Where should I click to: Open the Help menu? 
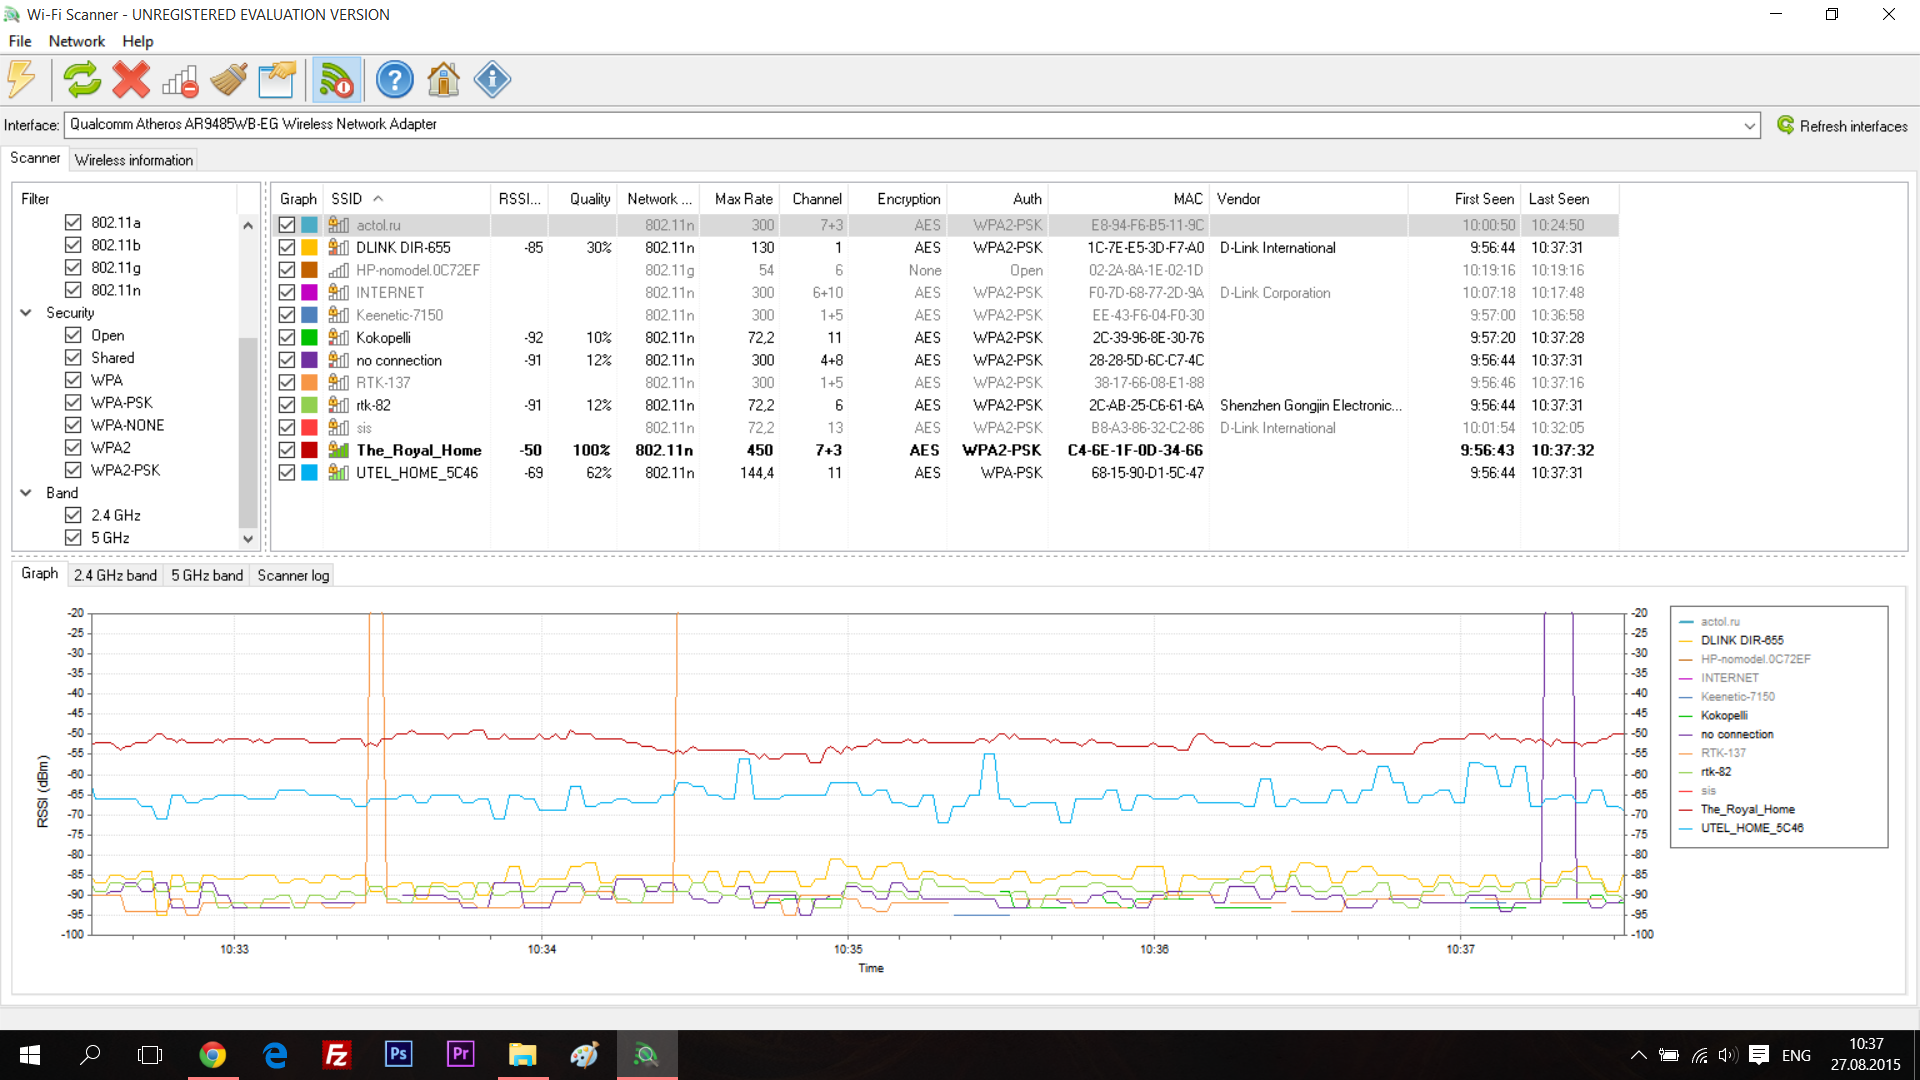(x=138, y=41)
